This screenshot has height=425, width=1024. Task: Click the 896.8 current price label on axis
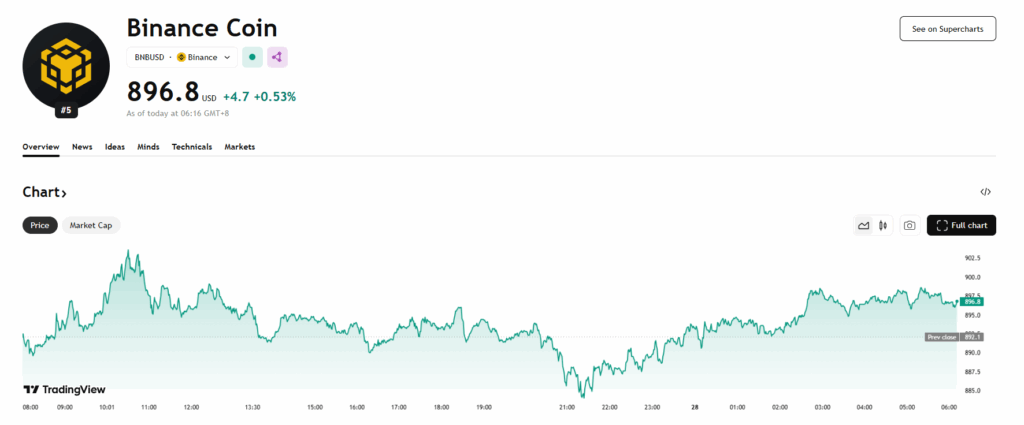[x=971, y=301]
